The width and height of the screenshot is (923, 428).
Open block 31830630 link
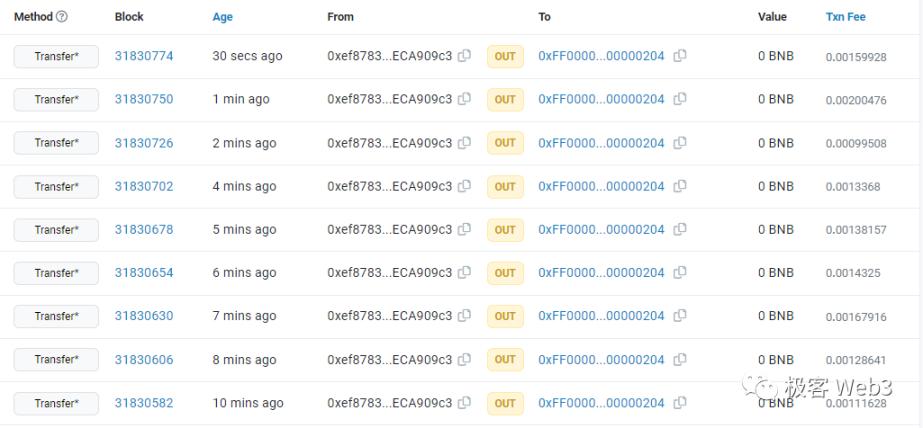coord(144,316)
